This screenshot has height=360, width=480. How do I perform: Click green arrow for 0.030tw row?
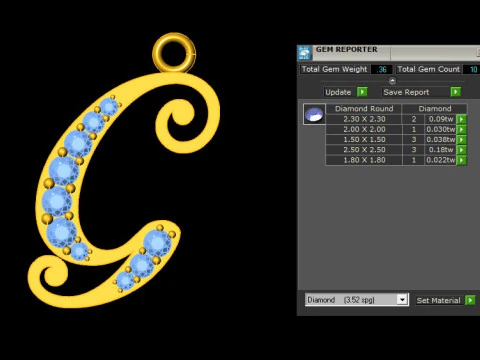point(462,129)
